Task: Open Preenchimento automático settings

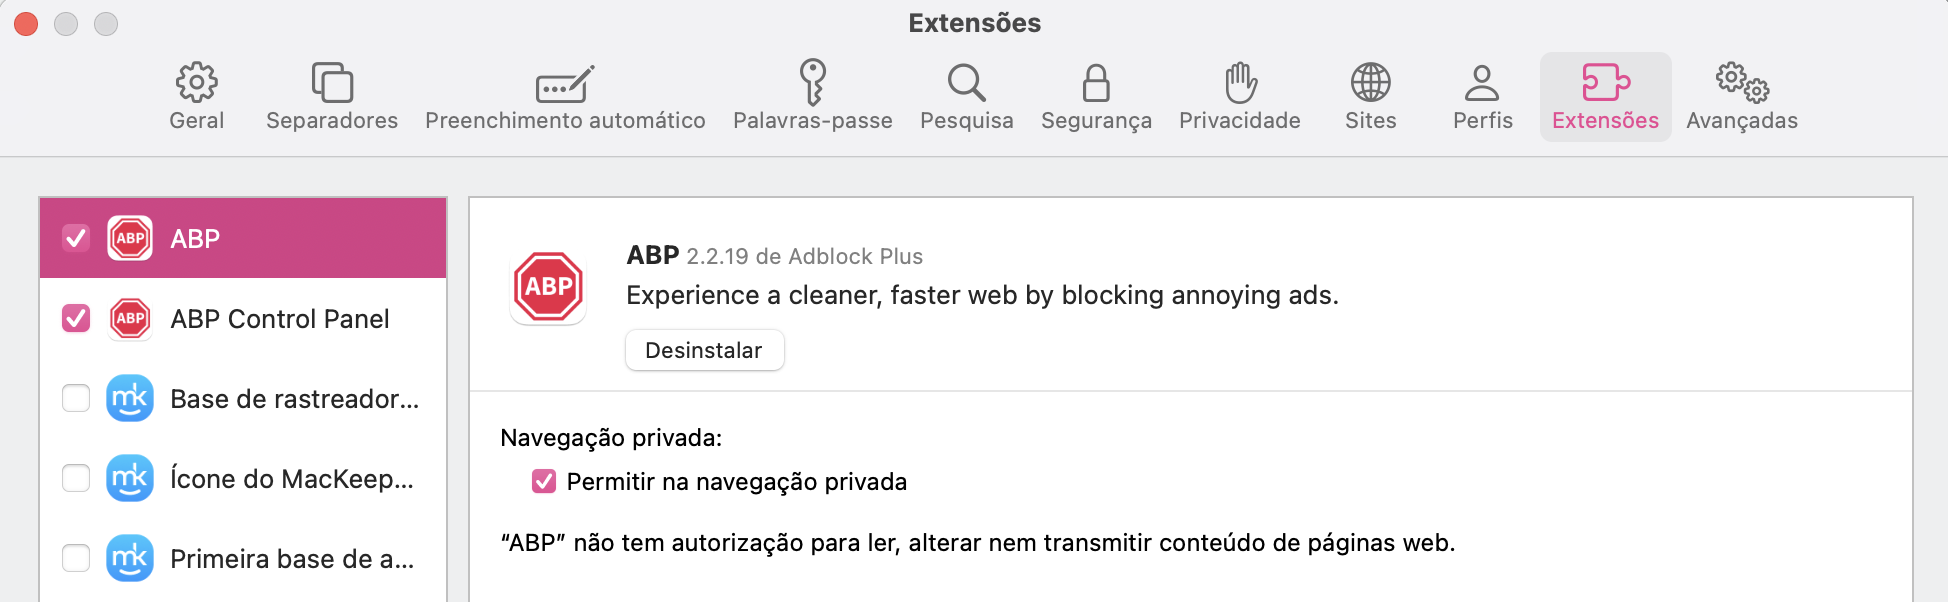Action: pos(565,95)
